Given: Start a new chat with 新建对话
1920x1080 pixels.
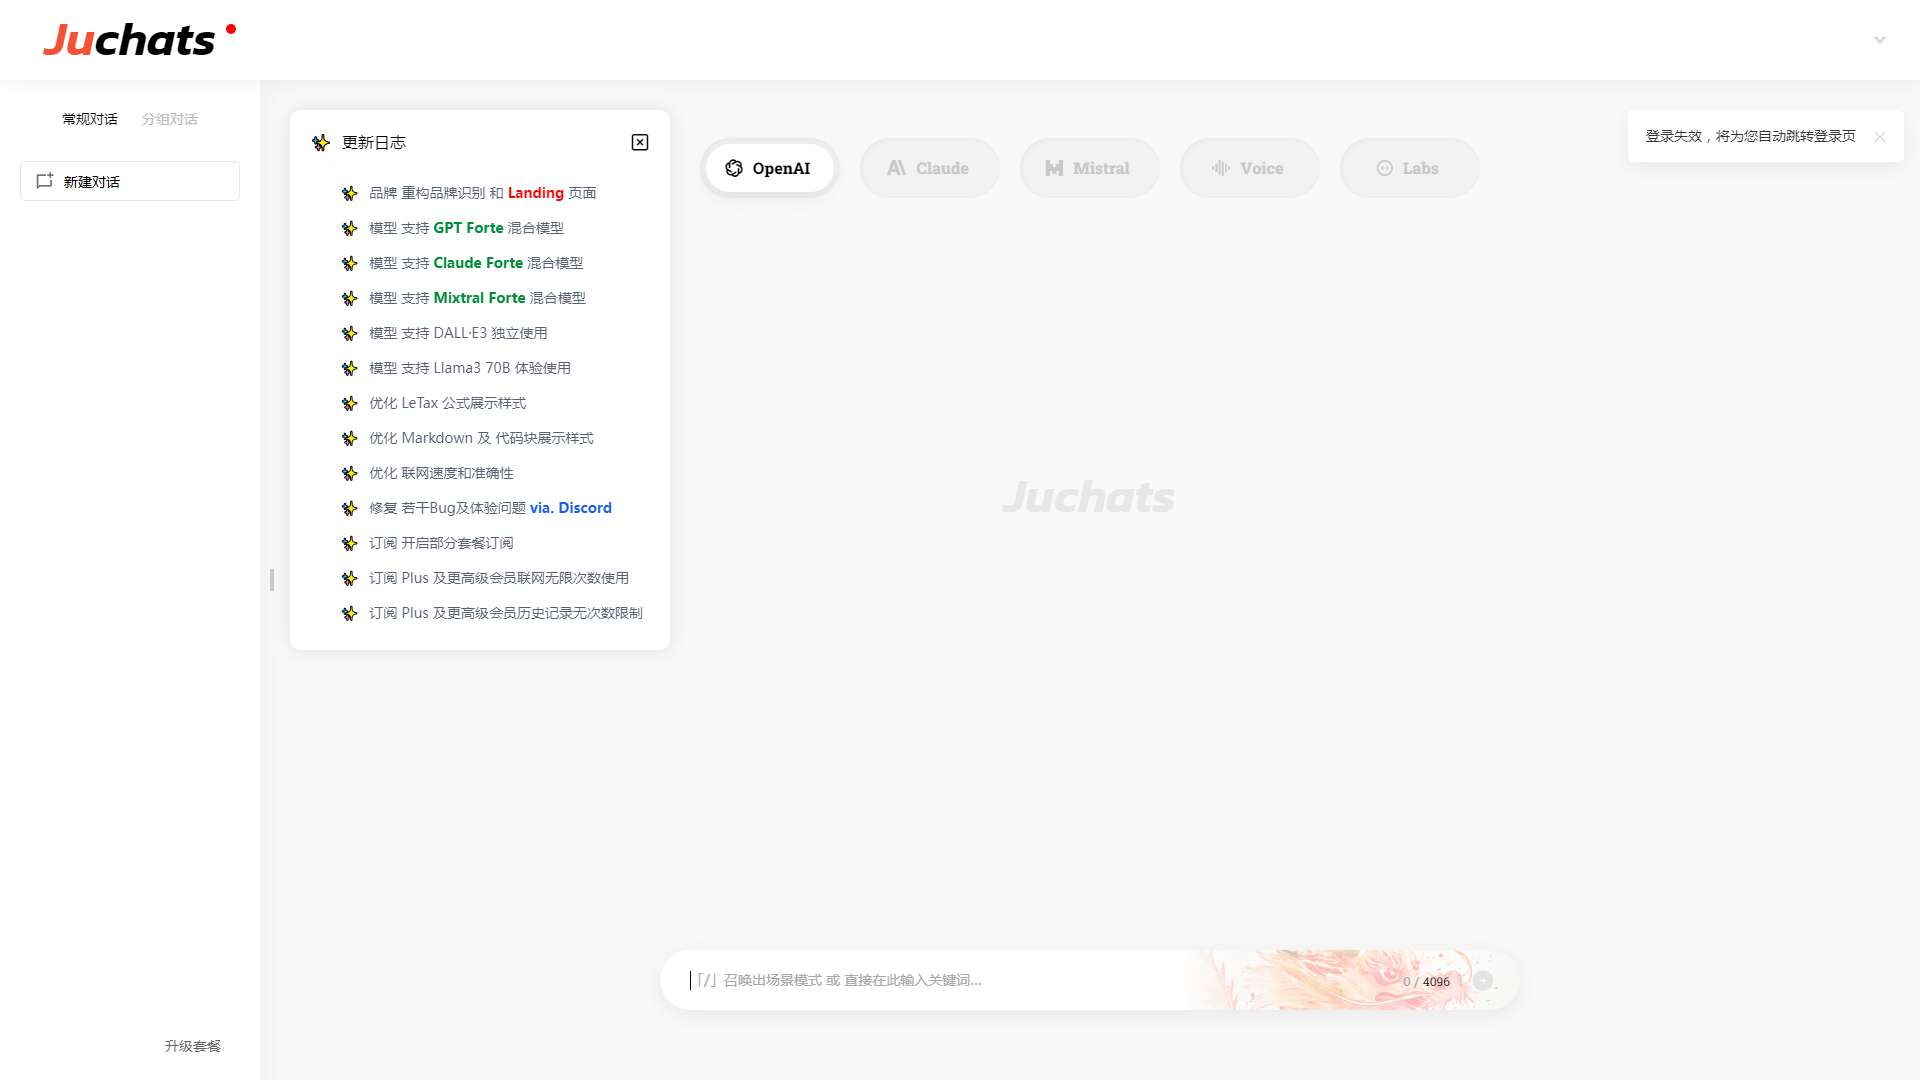Looking at the screenshot, I should pyautogui.click(x=130, y=181).
